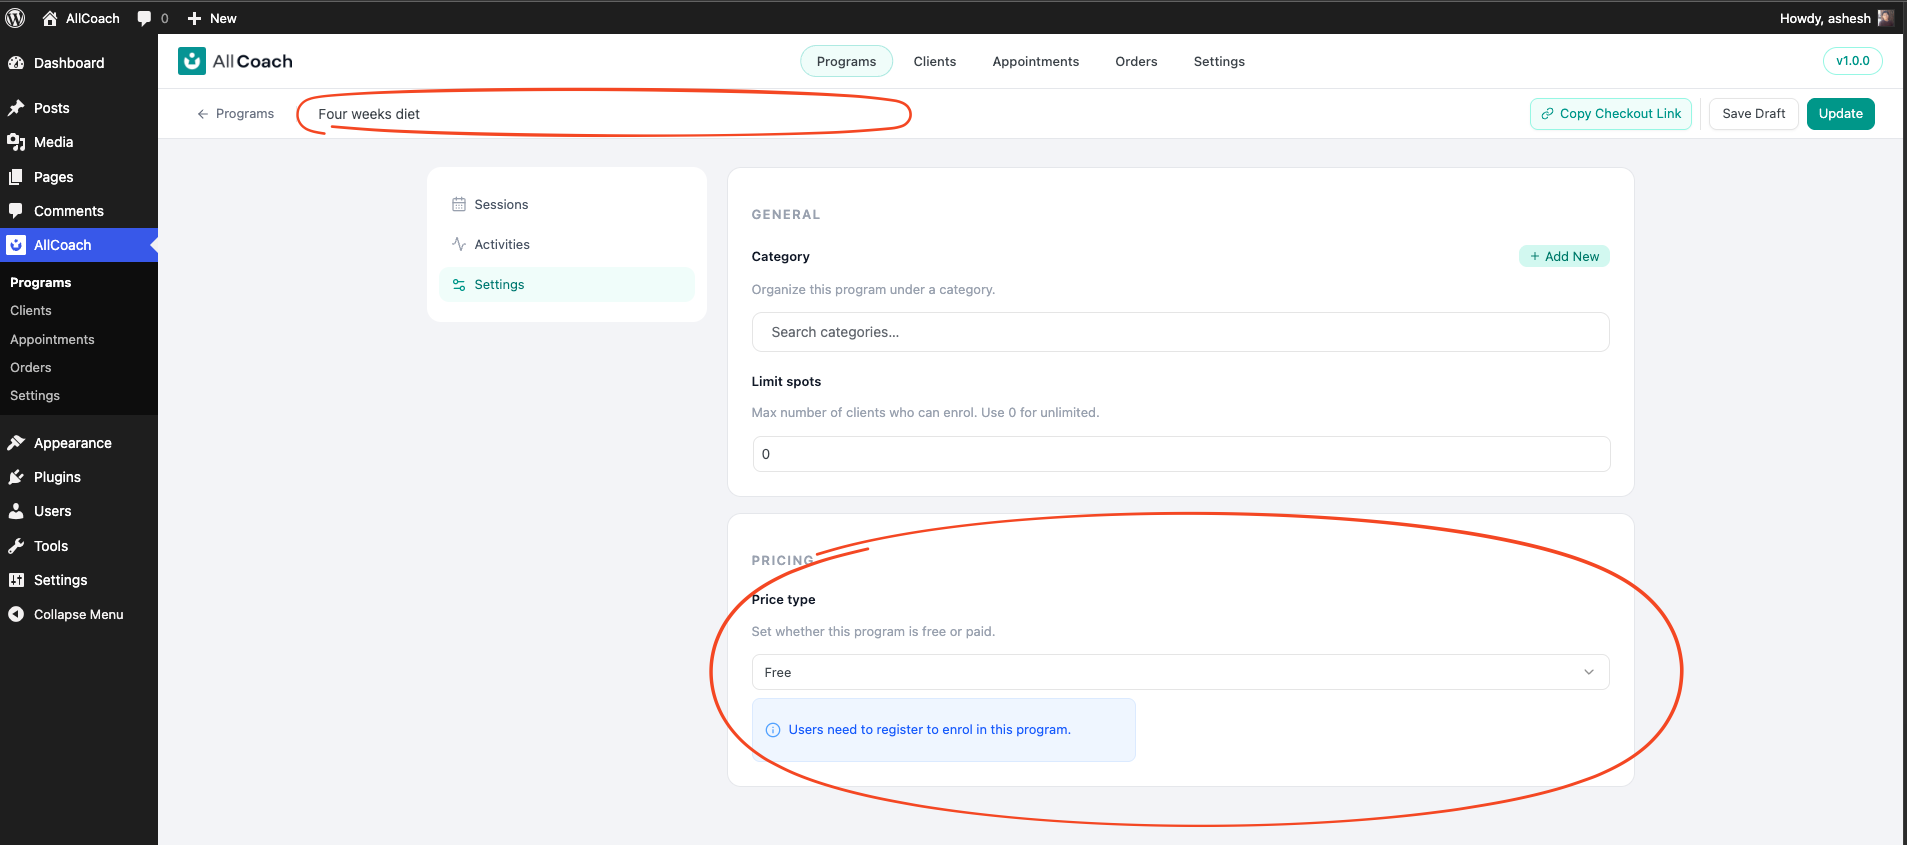
Task: Click the Plugins plug icon
Action: tap(16, 477)
